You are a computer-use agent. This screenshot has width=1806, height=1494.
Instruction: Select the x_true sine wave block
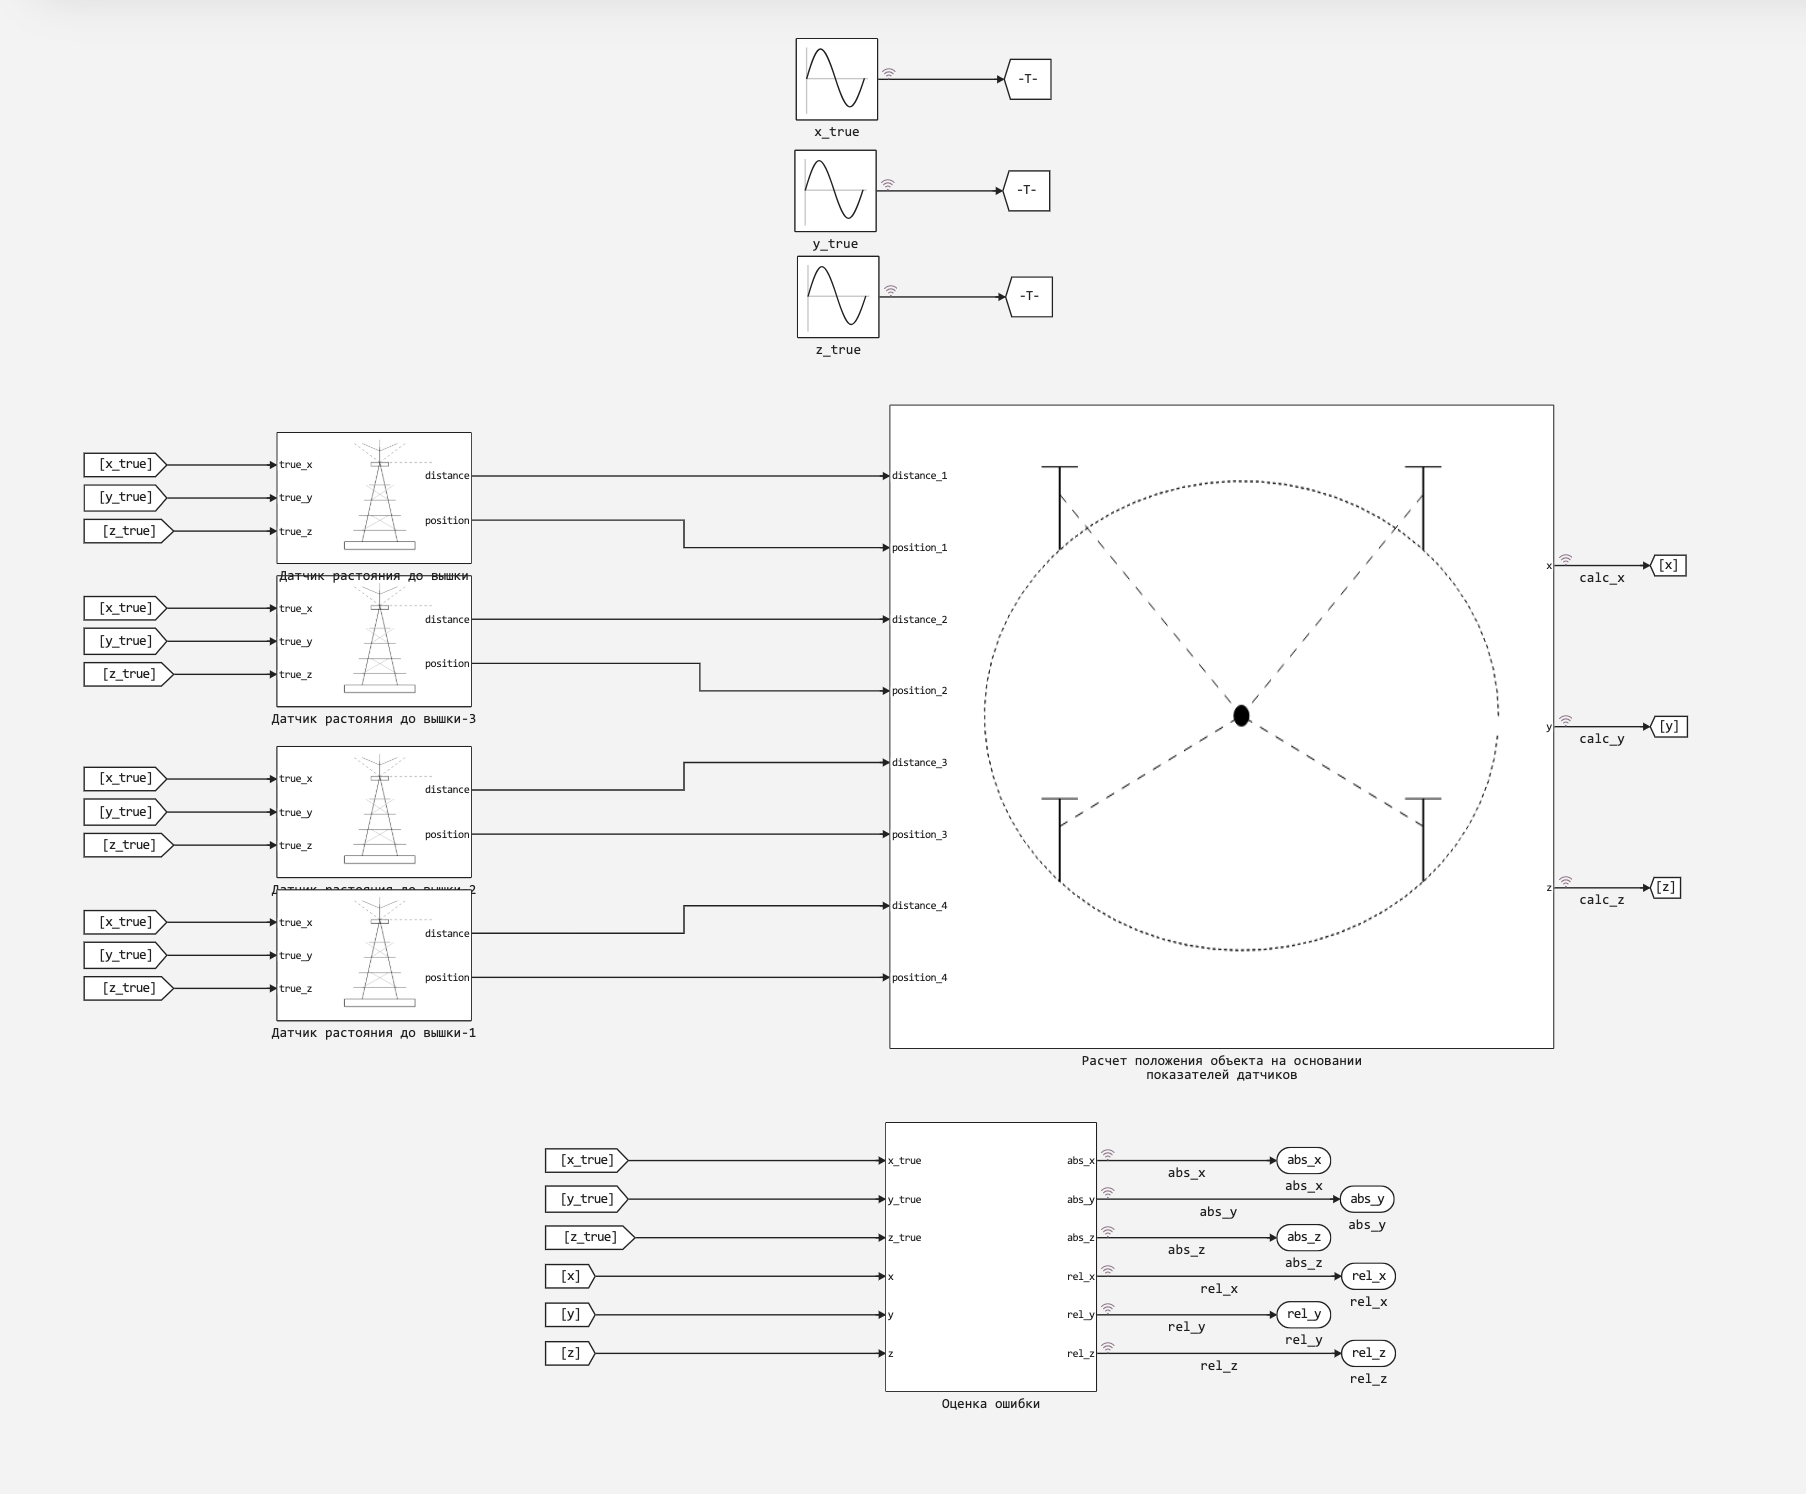[836, 79]
